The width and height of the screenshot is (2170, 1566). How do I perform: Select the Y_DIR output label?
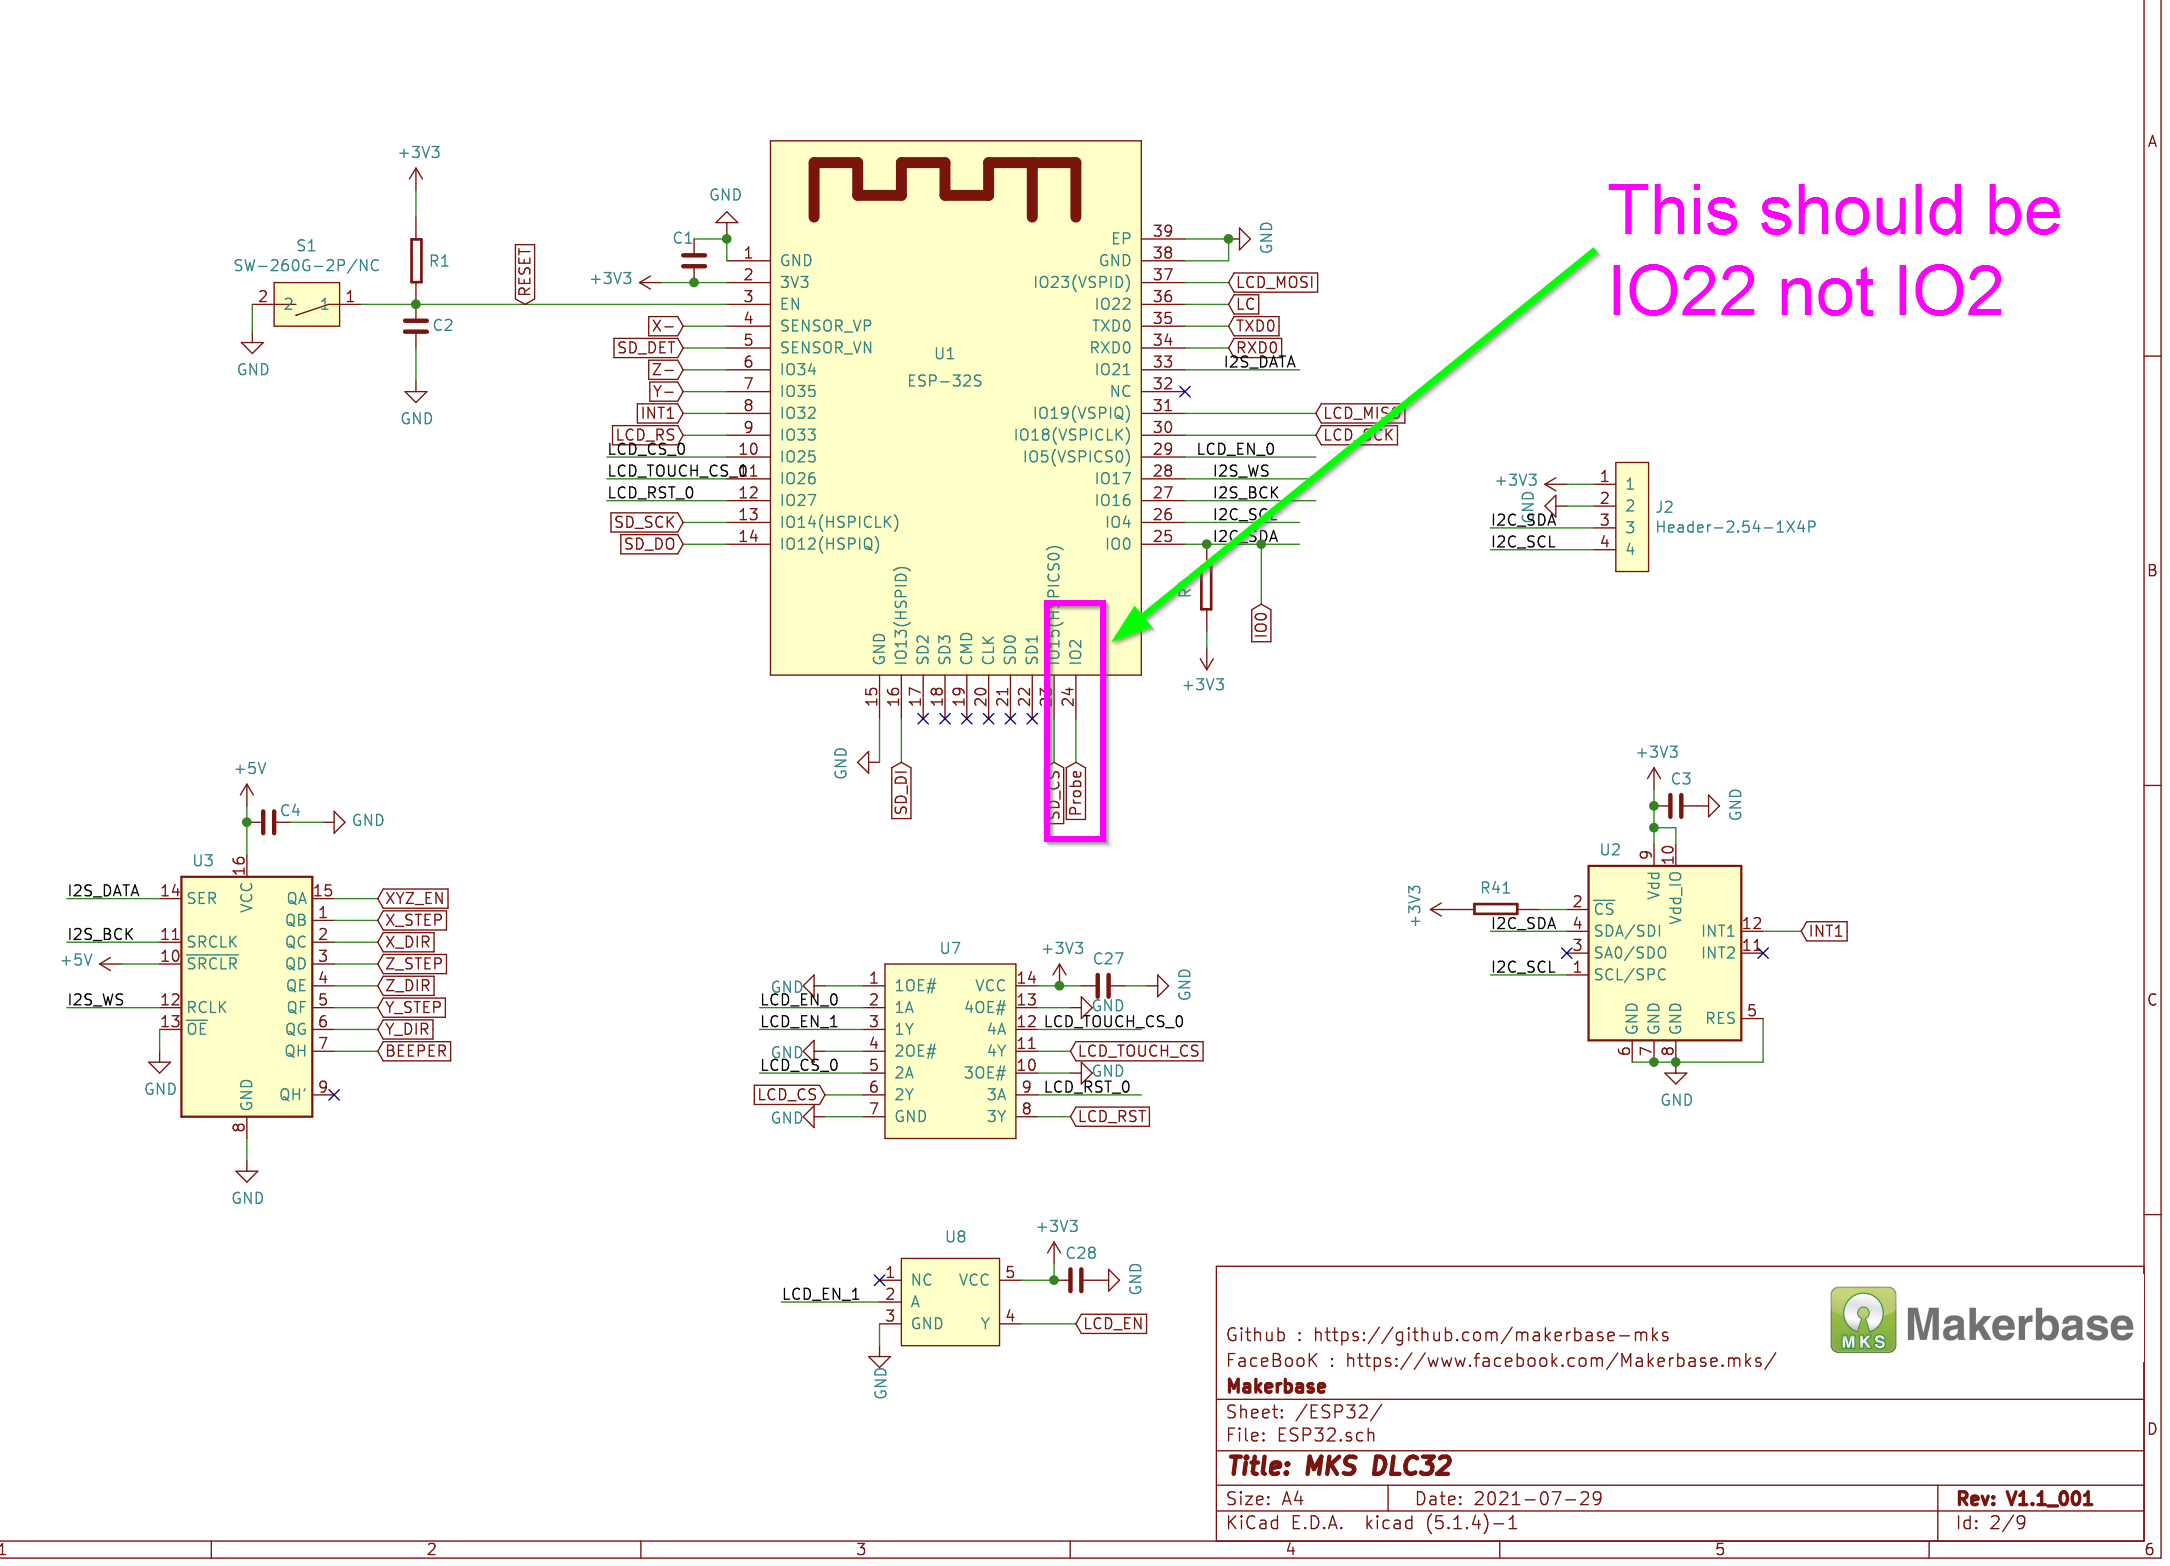(x=406, y=1029)
